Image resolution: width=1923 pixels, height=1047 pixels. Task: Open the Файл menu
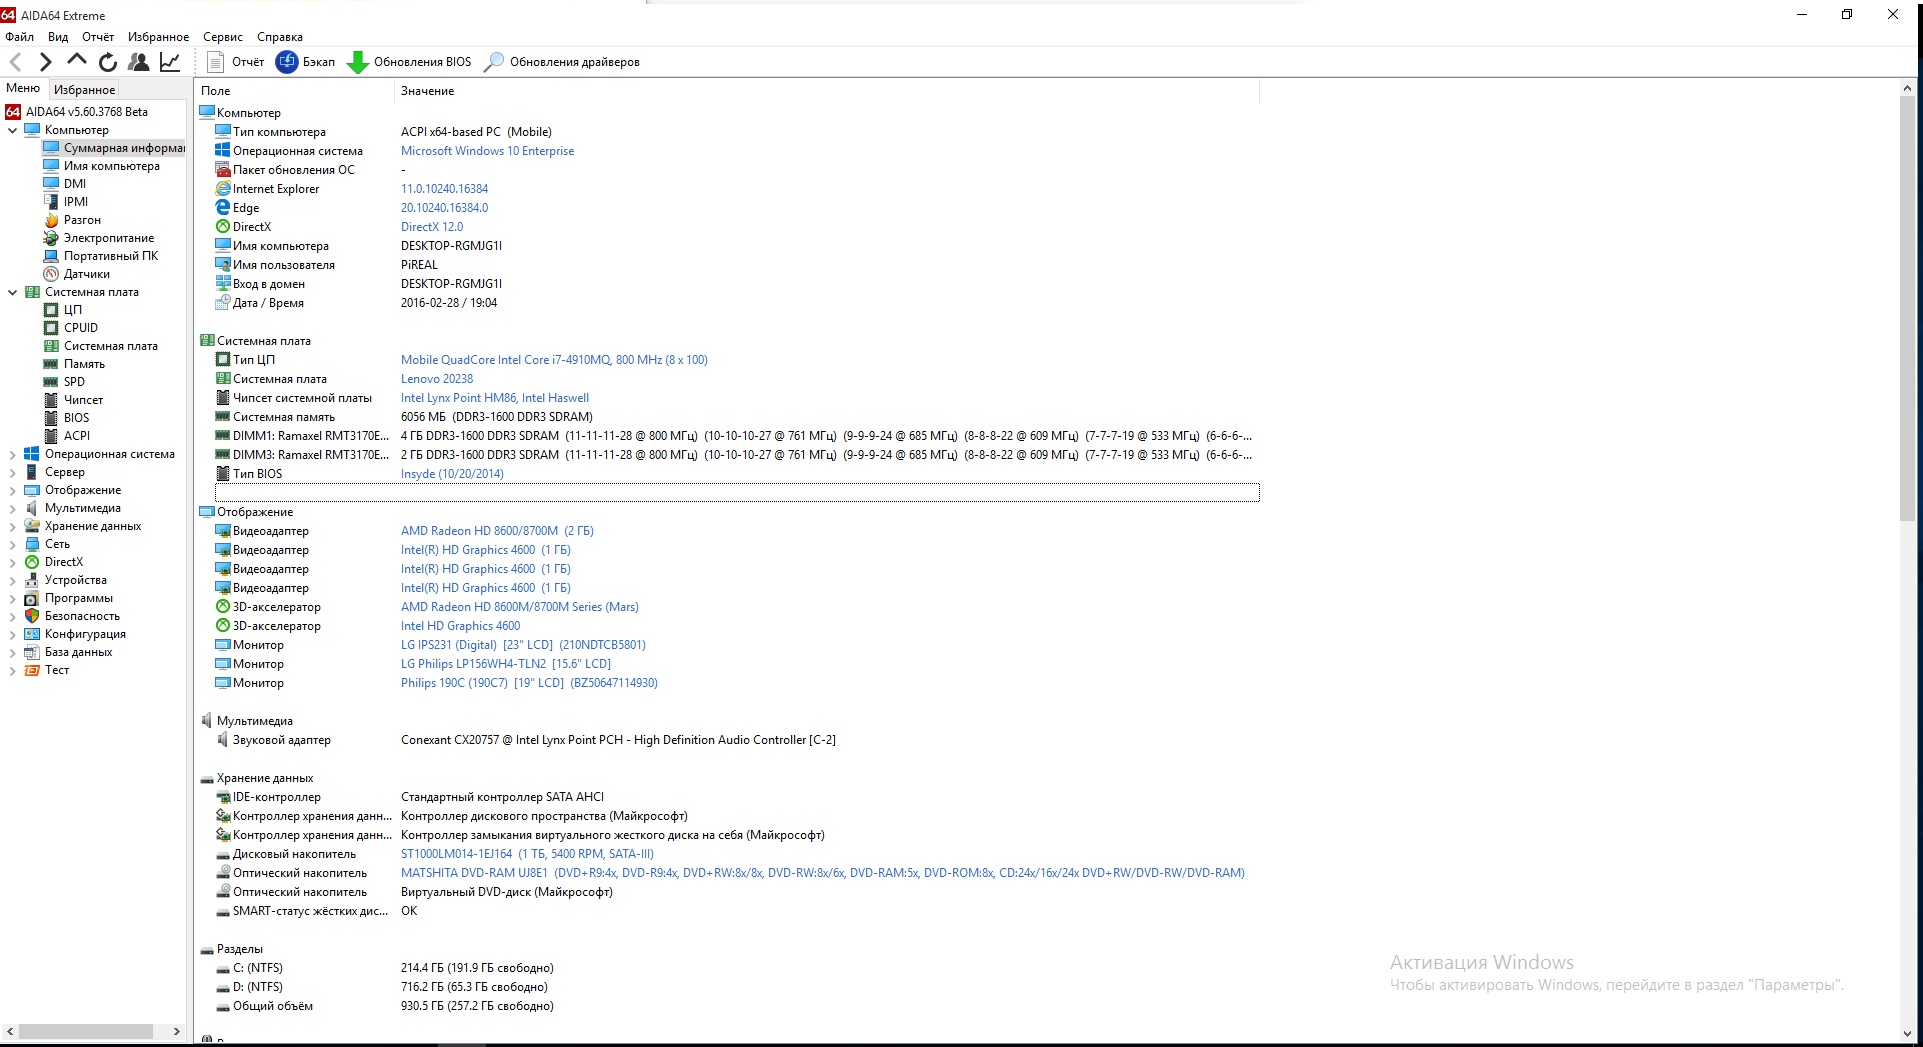coord(19,37)
